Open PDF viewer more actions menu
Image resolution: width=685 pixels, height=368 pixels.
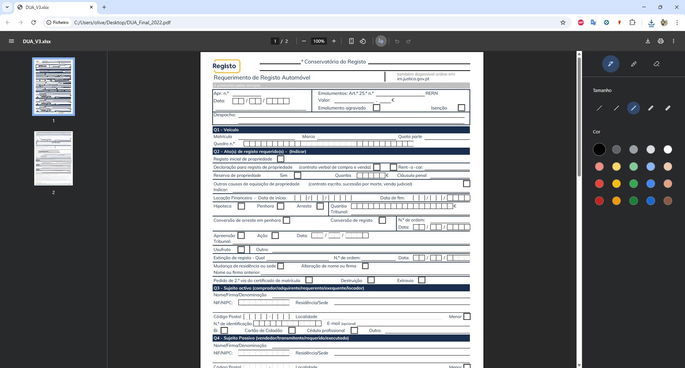673,41
